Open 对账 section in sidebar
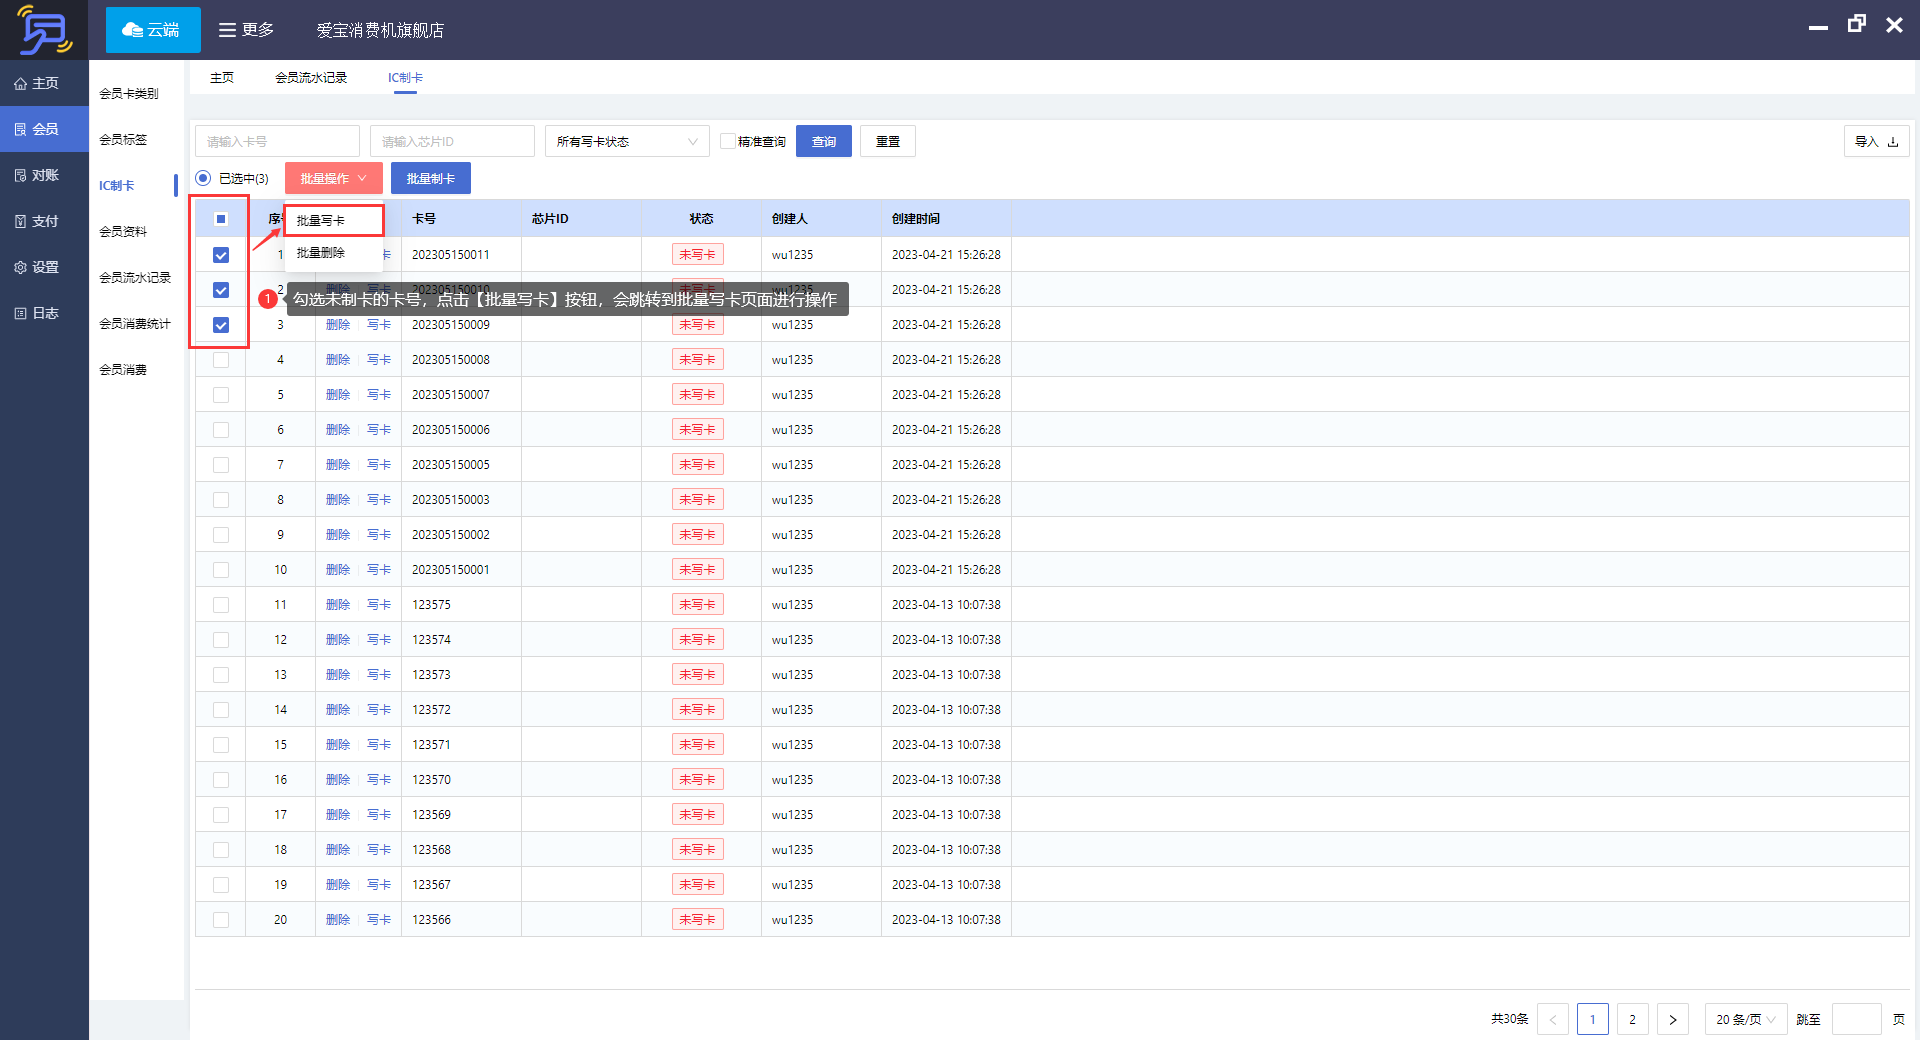The image size is (1920, 1040). coord(44,175)
